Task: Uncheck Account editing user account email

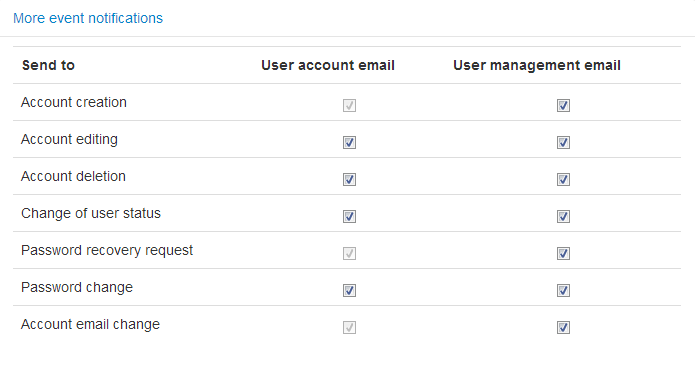Action: [x=349, y=142]
